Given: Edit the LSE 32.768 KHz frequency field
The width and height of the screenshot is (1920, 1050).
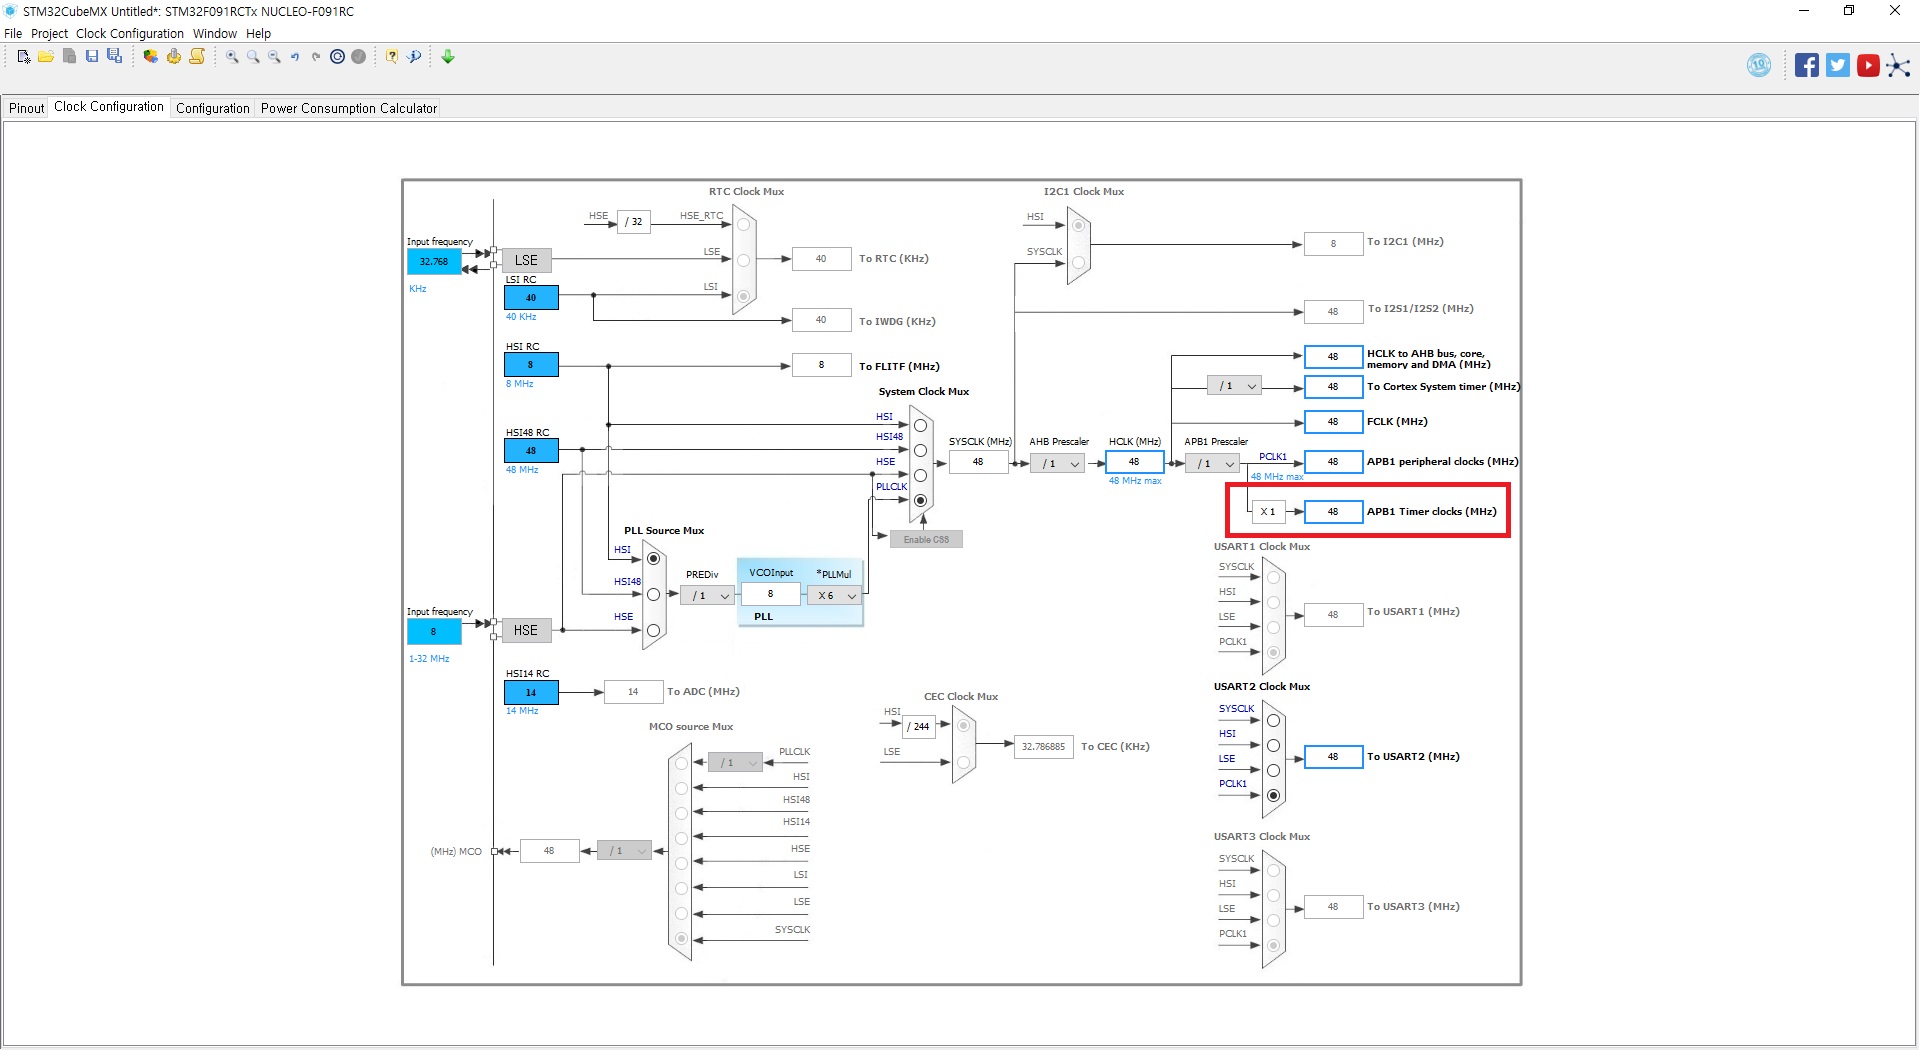Looking at the screenshot, I should pyautogui.click(x=433, y=261).
